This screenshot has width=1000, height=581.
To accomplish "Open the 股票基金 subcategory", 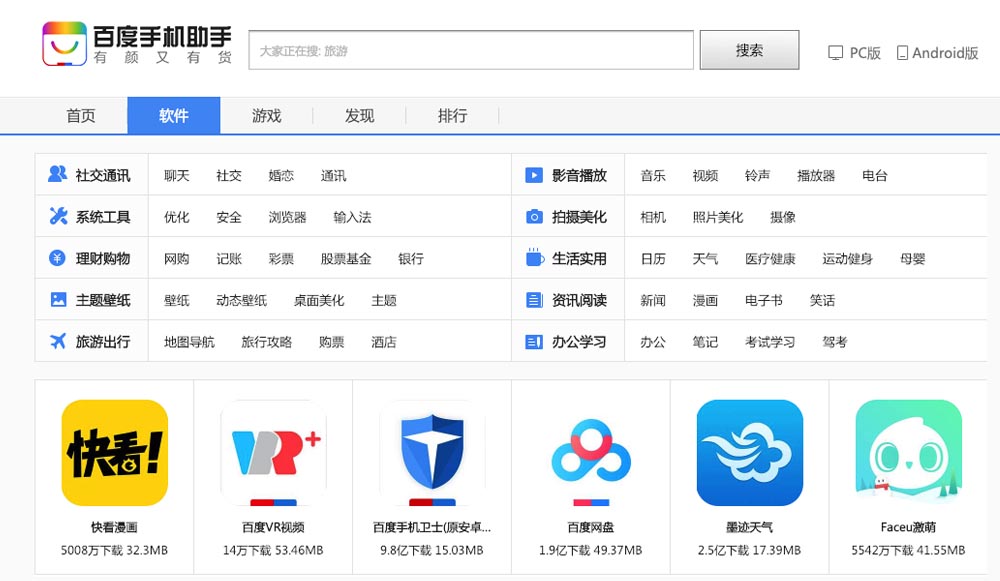I will (346, 258).
